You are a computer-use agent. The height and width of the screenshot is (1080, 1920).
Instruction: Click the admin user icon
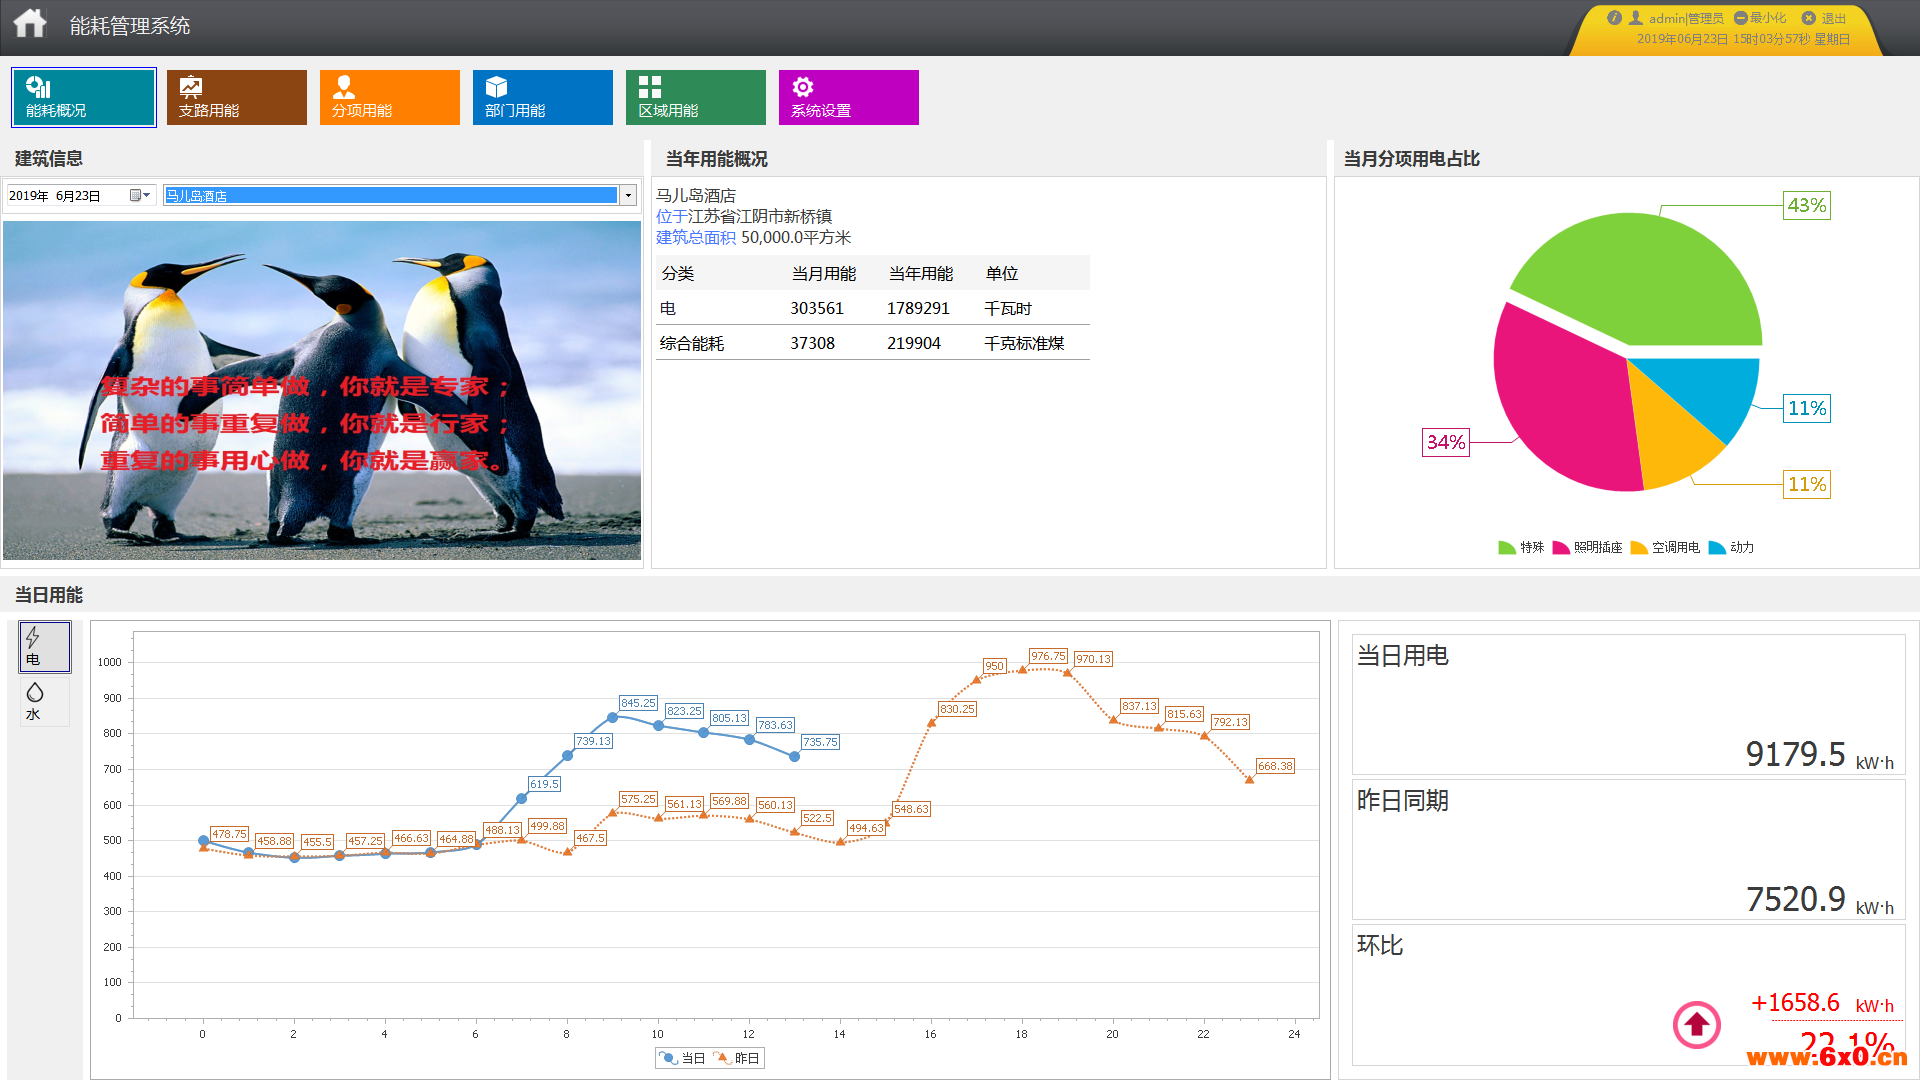(x=1636, y=18)
